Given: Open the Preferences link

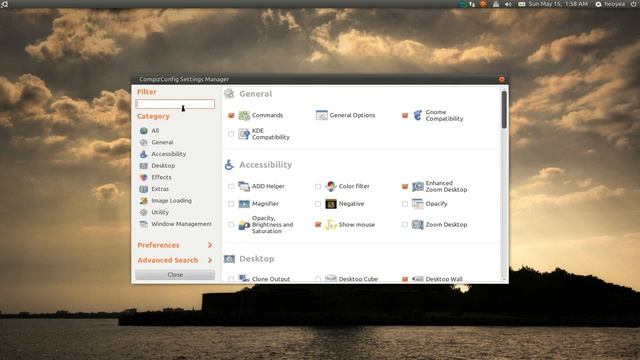Looking at the screenshot, I should pyautogui.click(x=158, y=245).
